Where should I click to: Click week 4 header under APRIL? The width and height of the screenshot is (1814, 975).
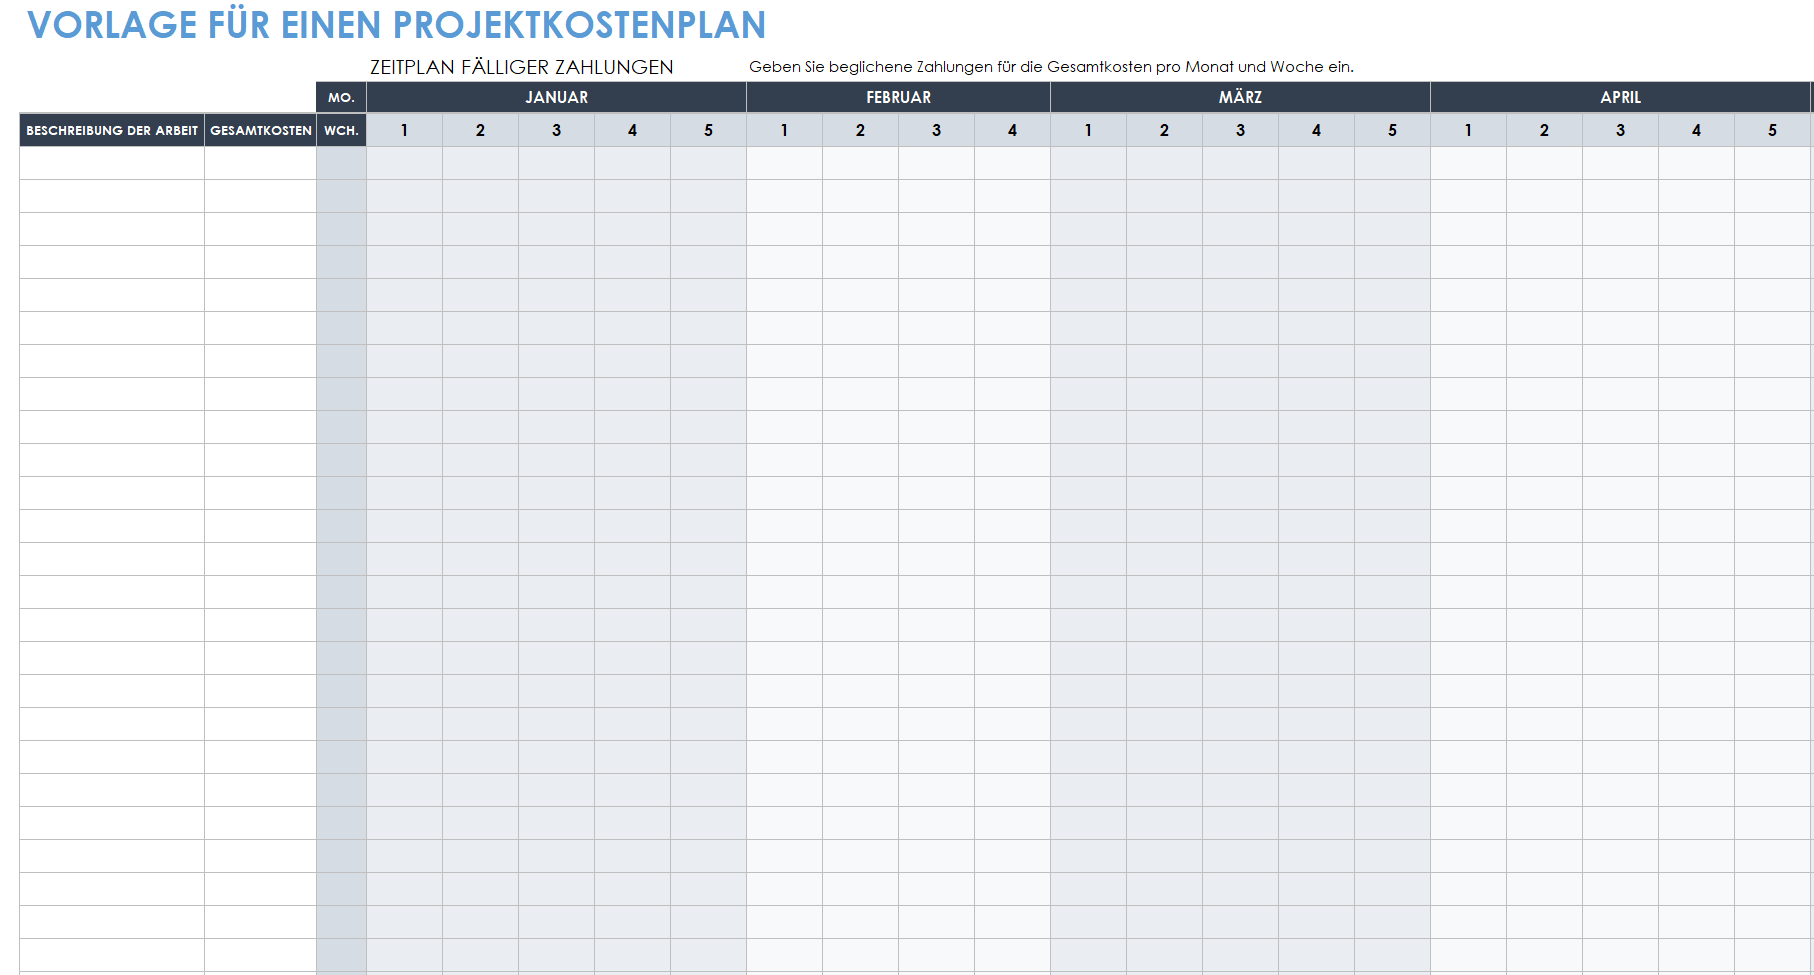1696,130
